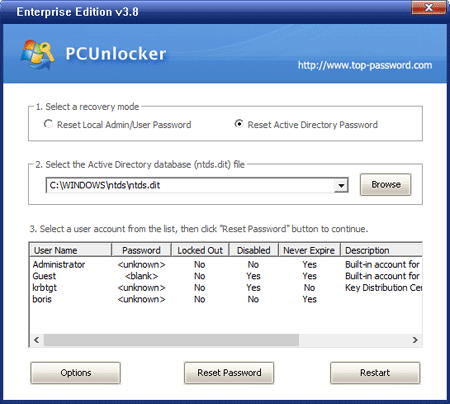The image size is (450, 404).
Task: Select the Guest account row
Action: [226, 276]
